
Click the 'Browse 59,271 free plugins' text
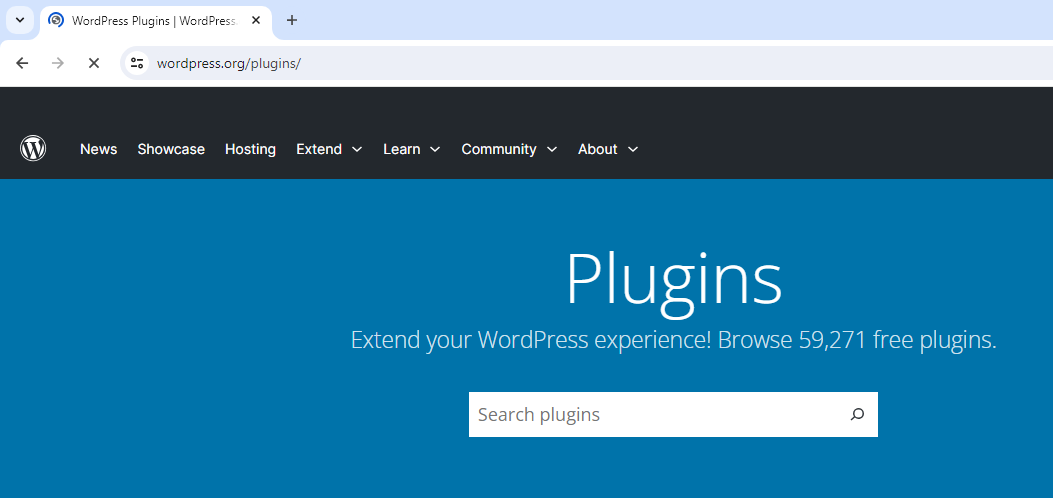pos(857,340)
